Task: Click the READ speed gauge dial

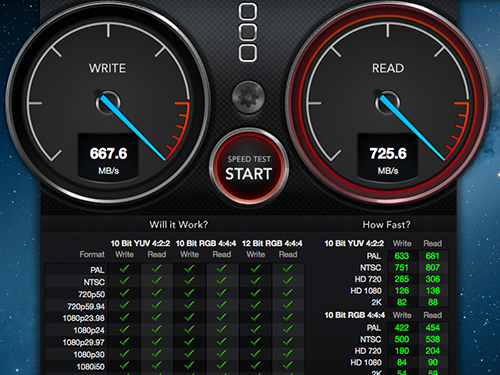Action: (x=388, y=102)
